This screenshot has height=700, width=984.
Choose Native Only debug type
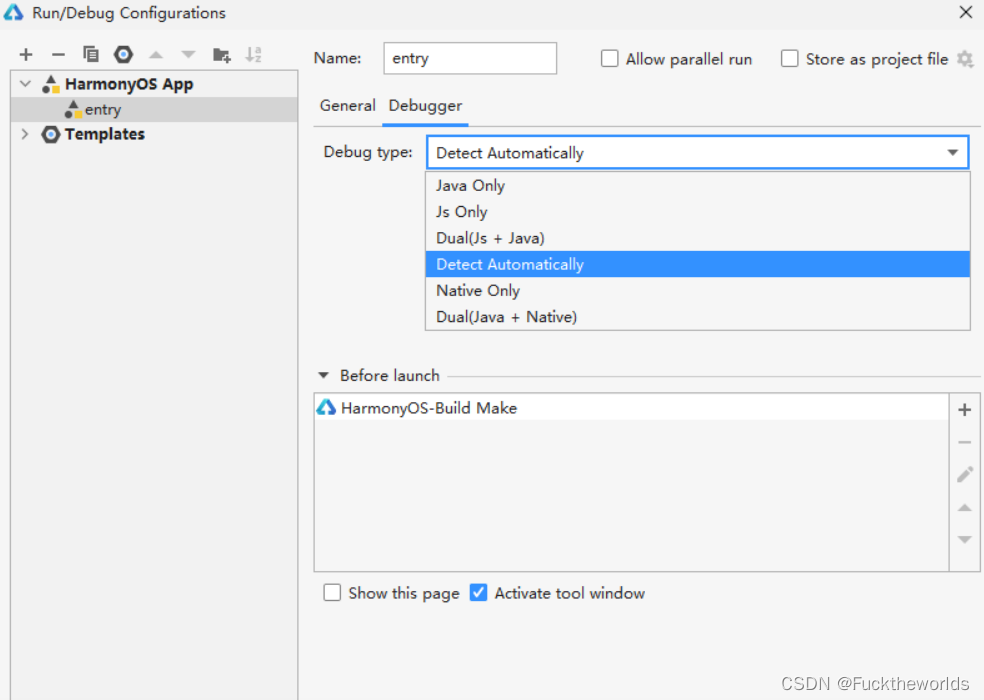(698, 291)
